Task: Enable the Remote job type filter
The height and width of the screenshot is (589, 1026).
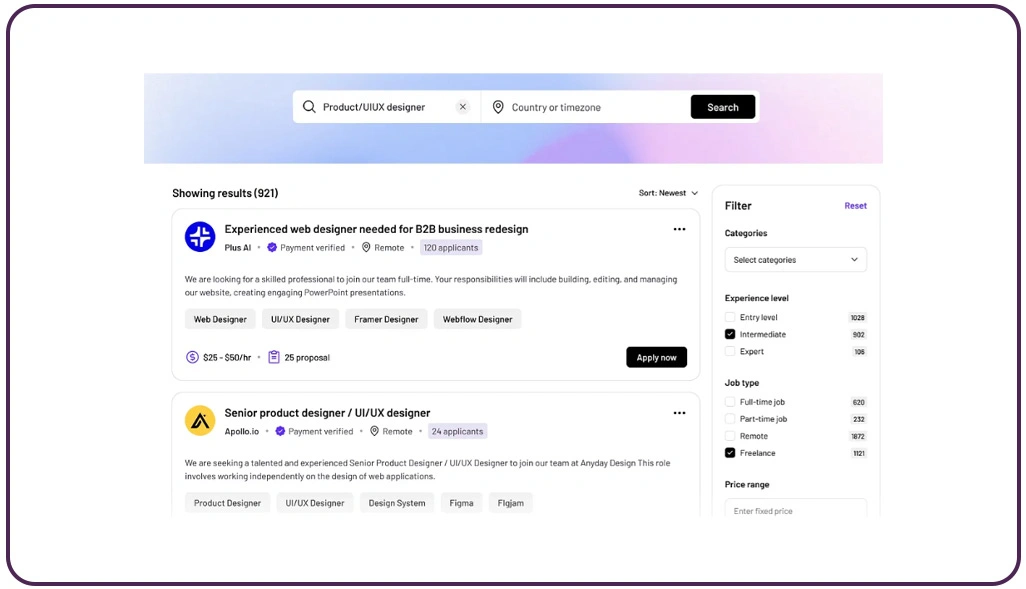Action: [x=729, y=436]
